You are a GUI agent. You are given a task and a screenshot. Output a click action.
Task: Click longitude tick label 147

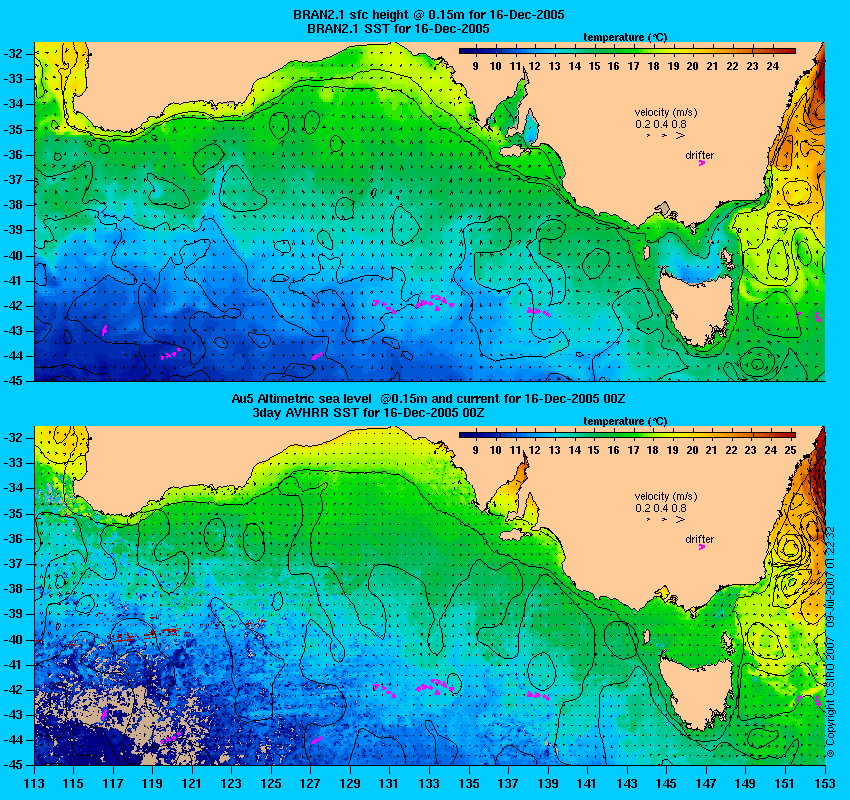pos(706,783)
